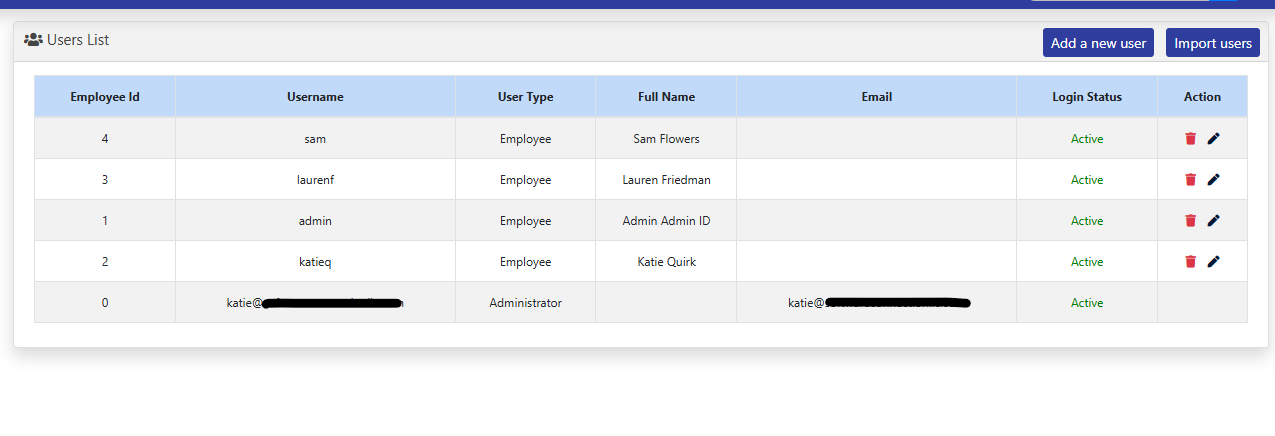Delete user katieq with trash icon

(1190, 262)
